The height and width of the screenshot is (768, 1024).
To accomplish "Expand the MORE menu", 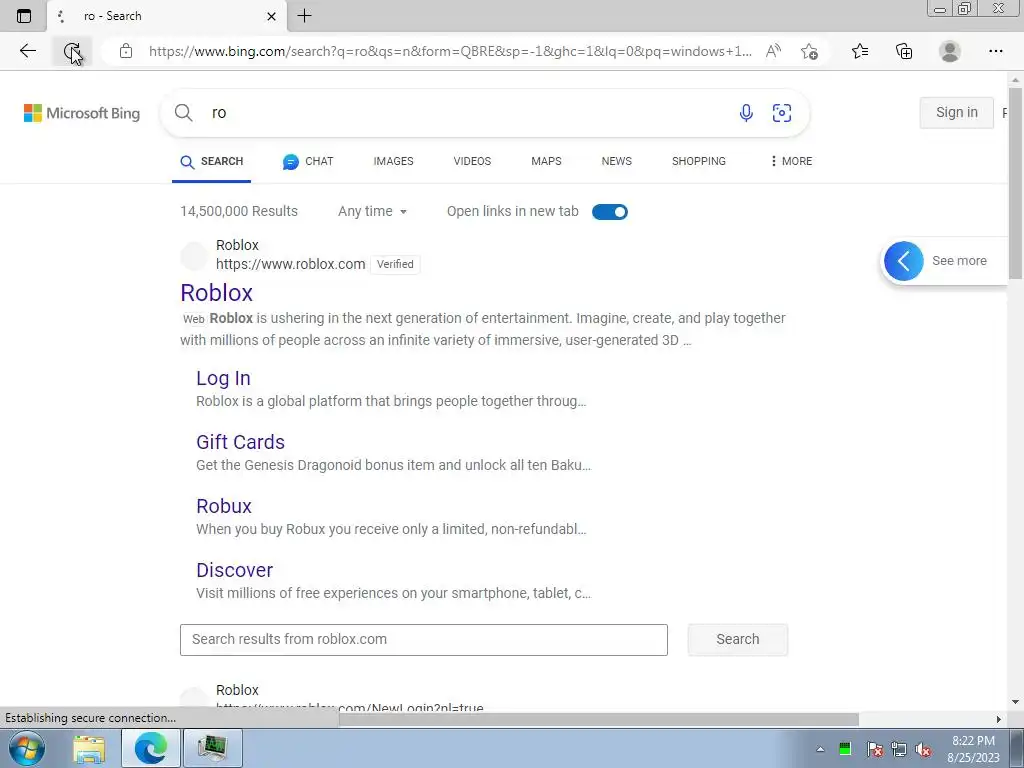I will pyautogui.click(x=791, y=161).
